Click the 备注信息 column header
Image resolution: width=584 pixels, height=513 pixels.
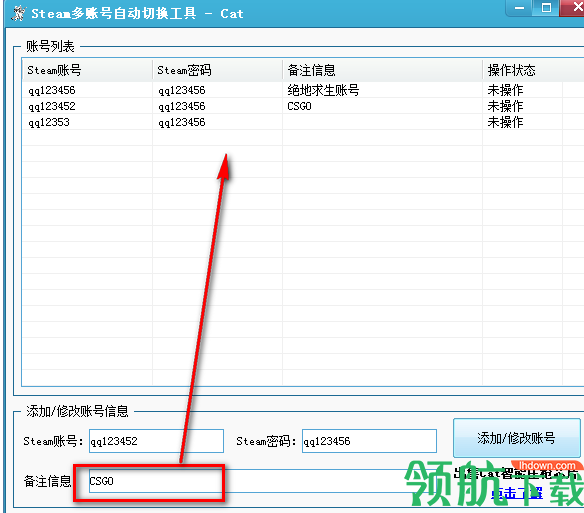click(x=383, y=70)
